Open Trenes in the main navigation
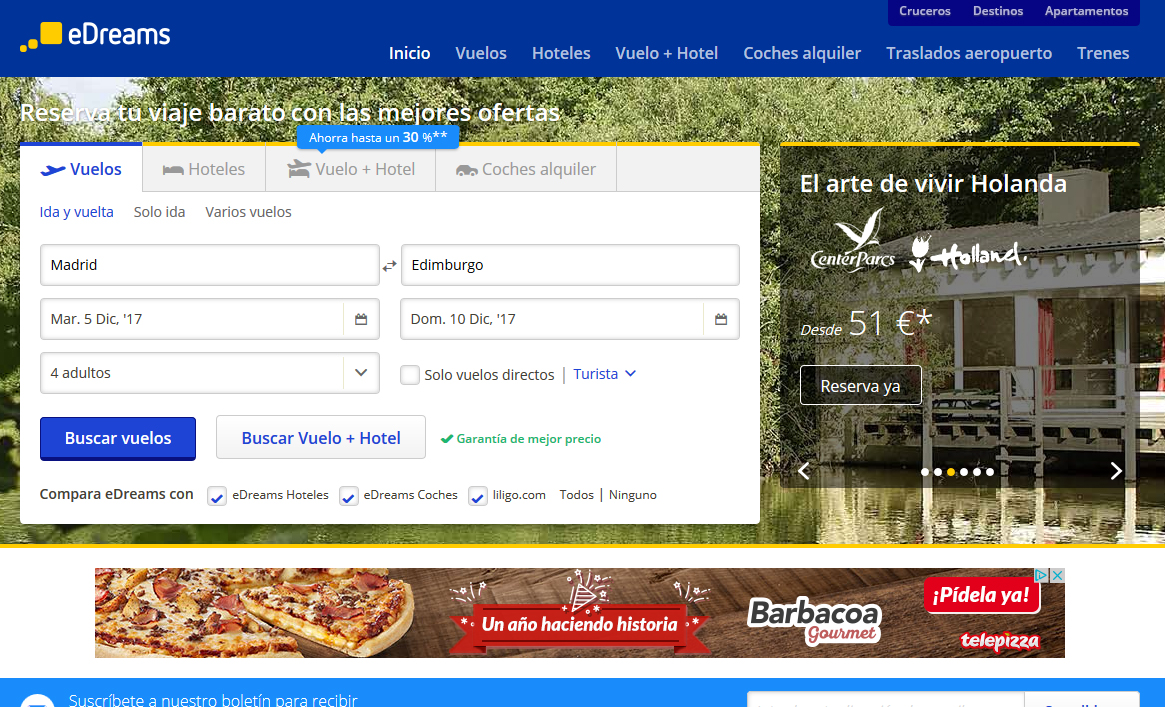The height and width of the screenshot is (707, 1165). [x=1103, y=53]
